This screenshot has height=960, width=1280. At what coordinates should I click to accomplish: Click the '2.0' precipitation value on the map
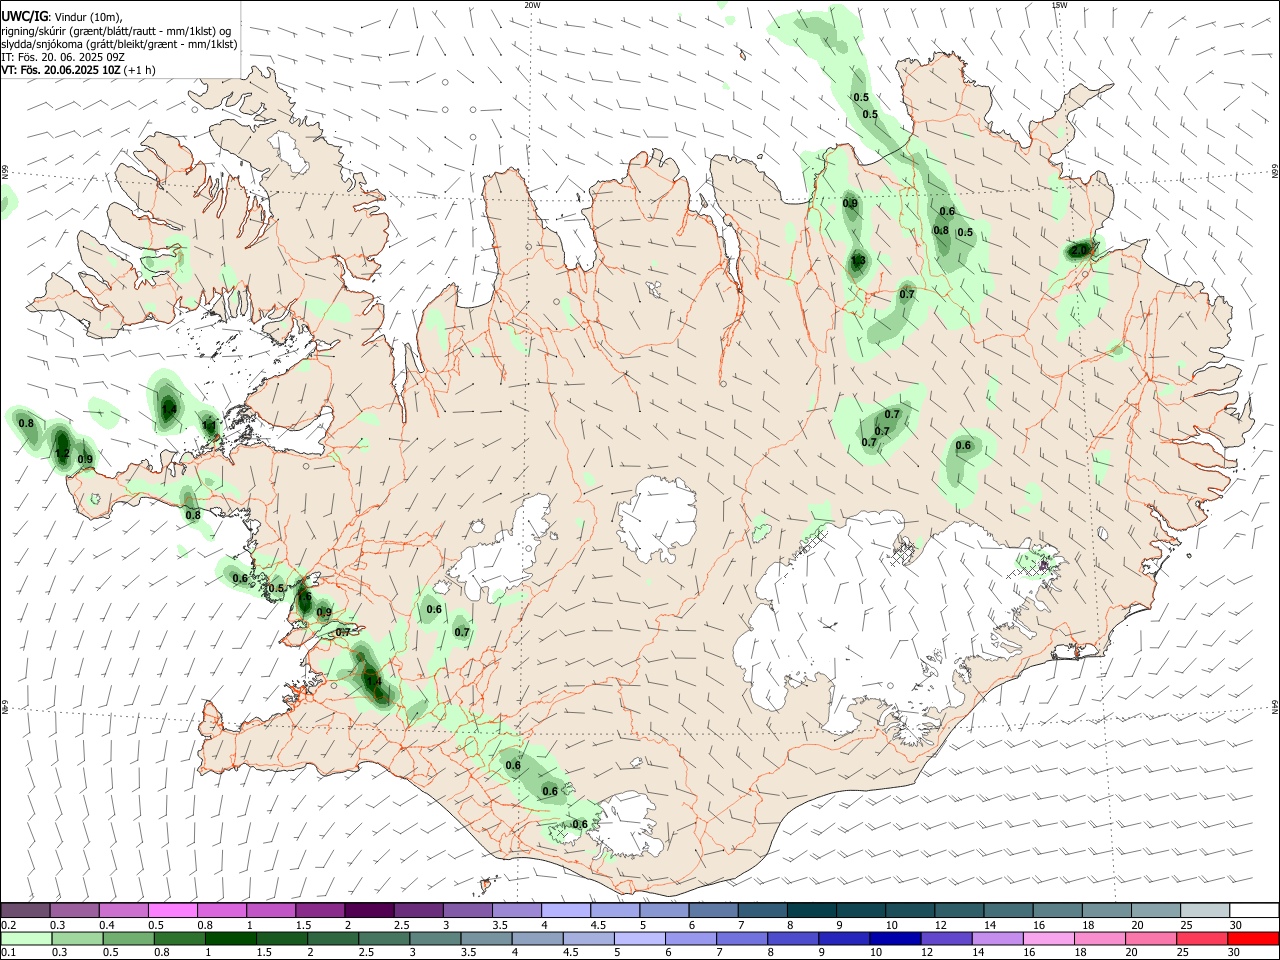point(1078,251)
